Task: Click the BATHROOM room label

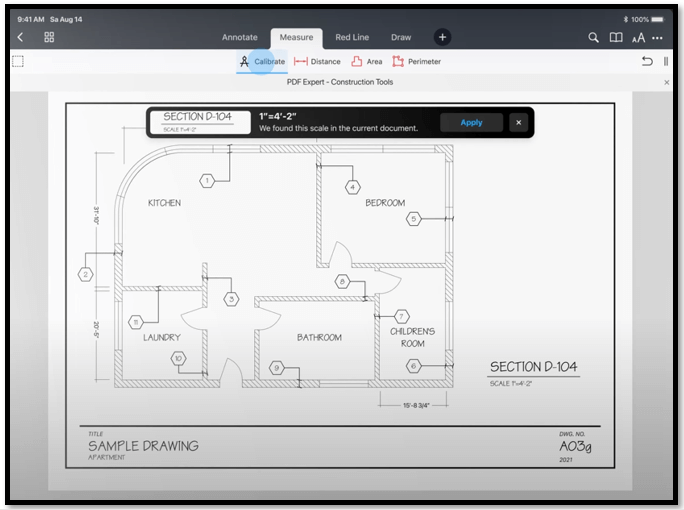Action: pyautogui.click(x=319, y=337)
